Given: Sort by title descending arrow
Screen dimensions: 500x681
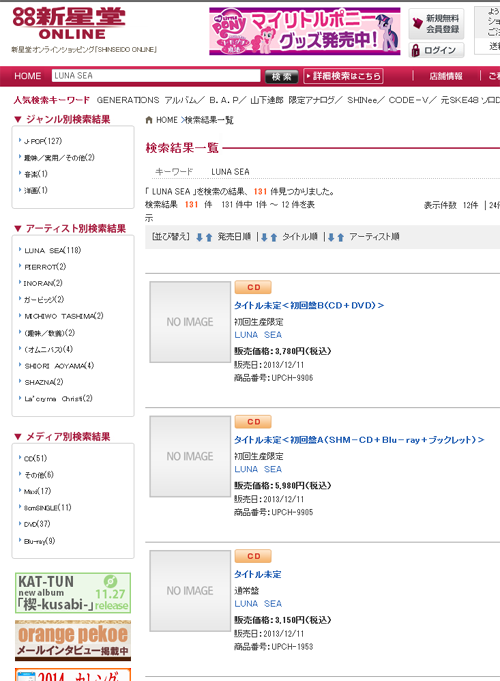Looking at the screenshot, I should [x=264, y=237].
